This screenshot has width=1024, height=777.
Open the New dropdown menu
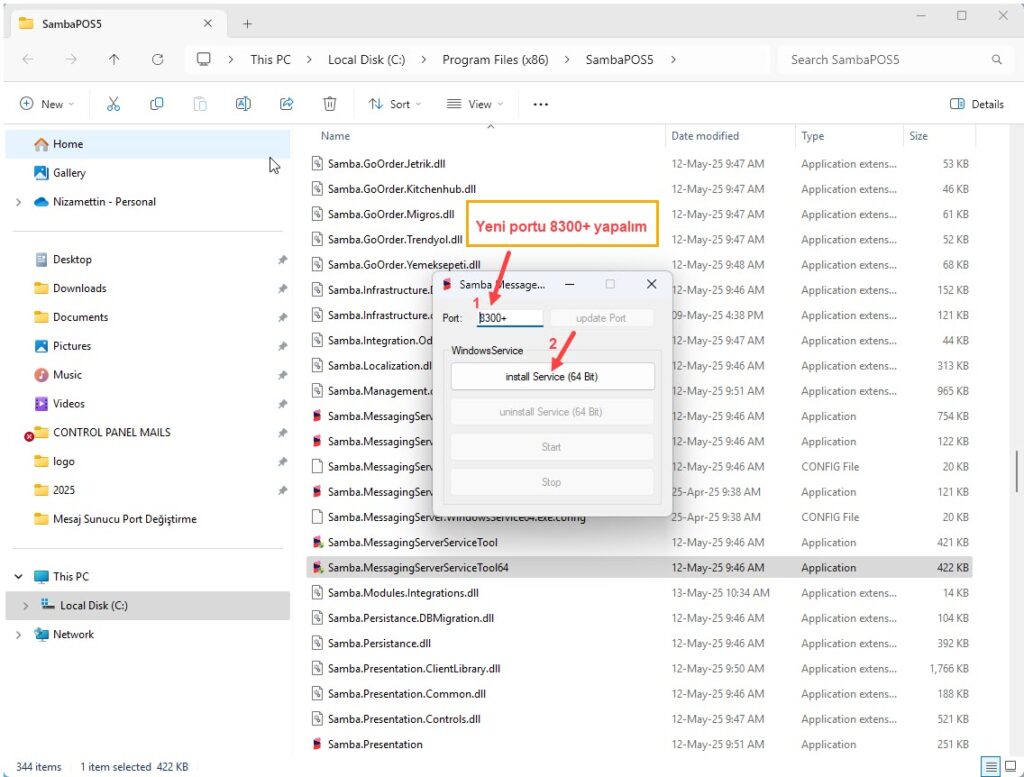46,104
